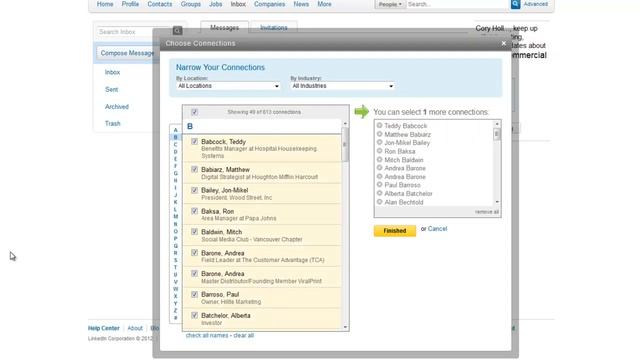
Task: Open the News menu
Action: (301, 4)
